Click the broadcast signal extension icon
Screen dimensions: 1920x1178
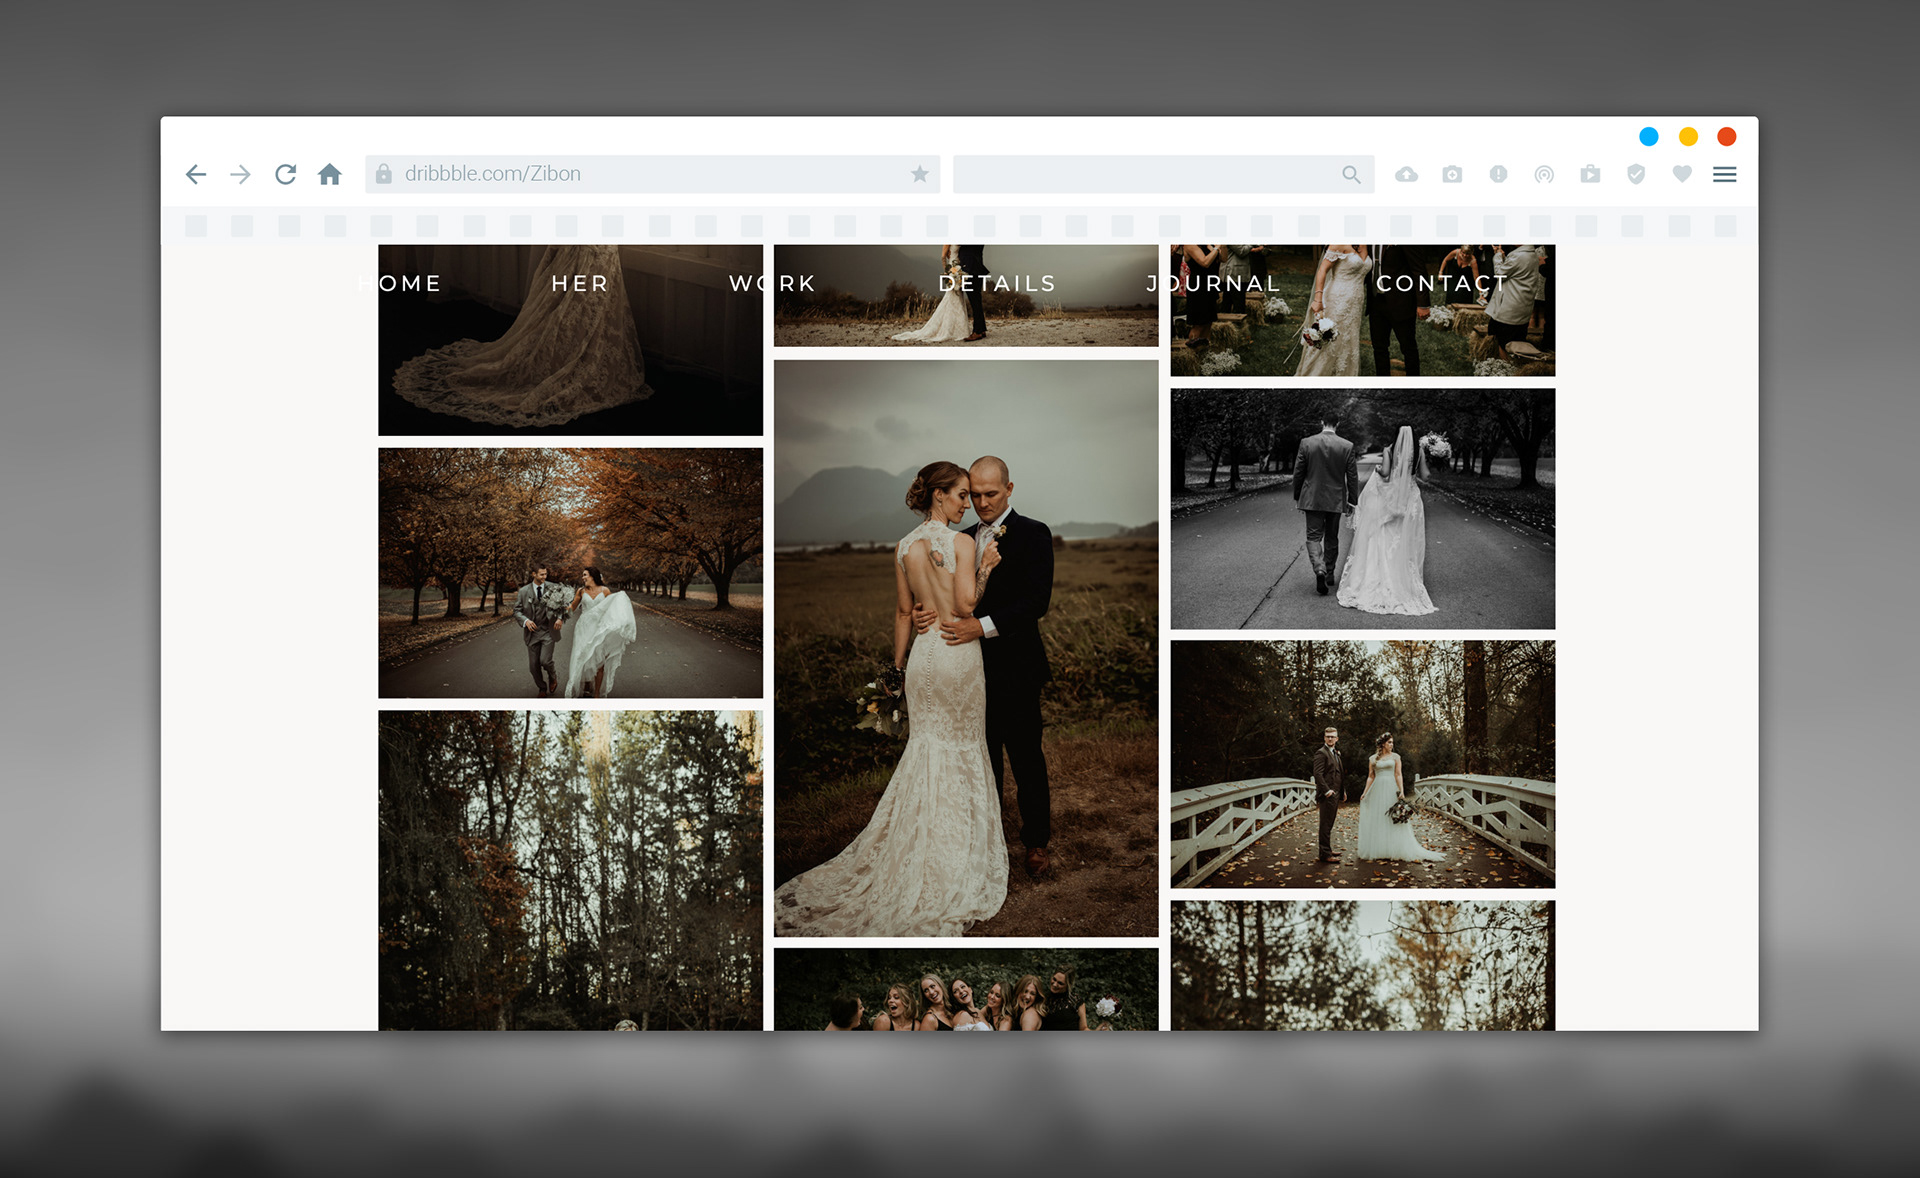tap(1544, 174)
